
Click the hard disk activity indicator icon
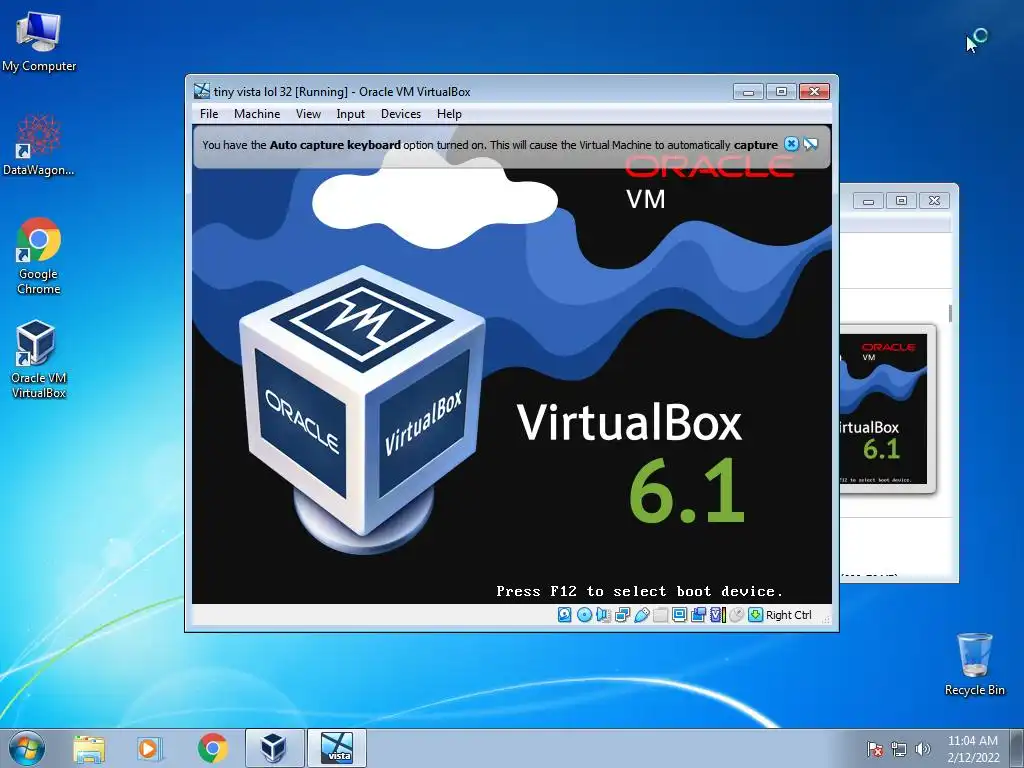point(564,615)
